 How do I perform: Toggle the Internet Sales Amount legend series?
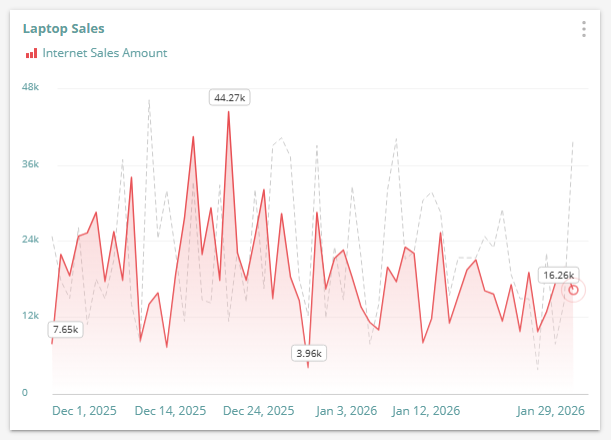click(104, 53)
